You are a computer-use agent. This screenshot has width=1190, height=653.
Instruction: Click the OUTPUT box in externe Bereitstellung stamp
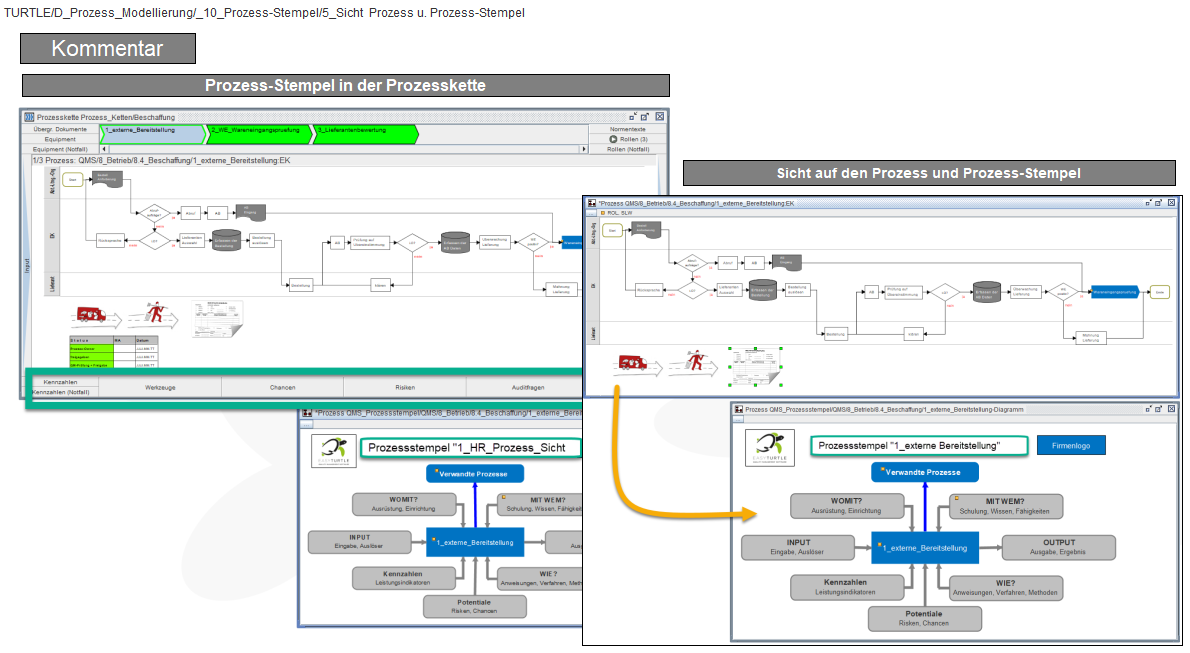pyautogui.click(x=1059, y=547)
